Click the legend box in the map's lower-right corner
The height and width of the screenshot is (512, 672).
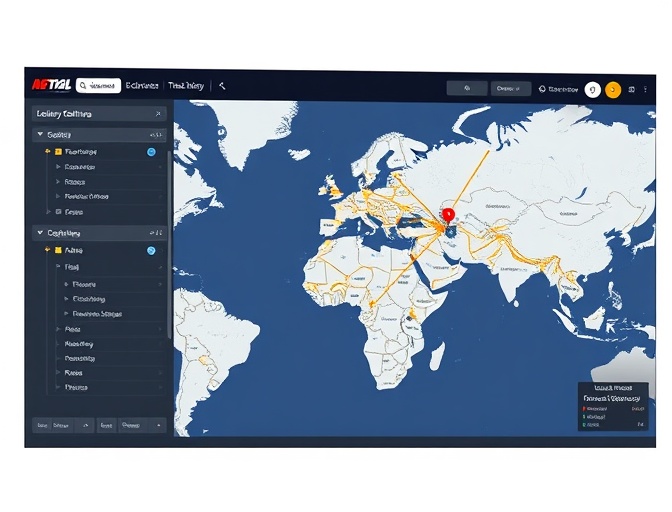613,406
